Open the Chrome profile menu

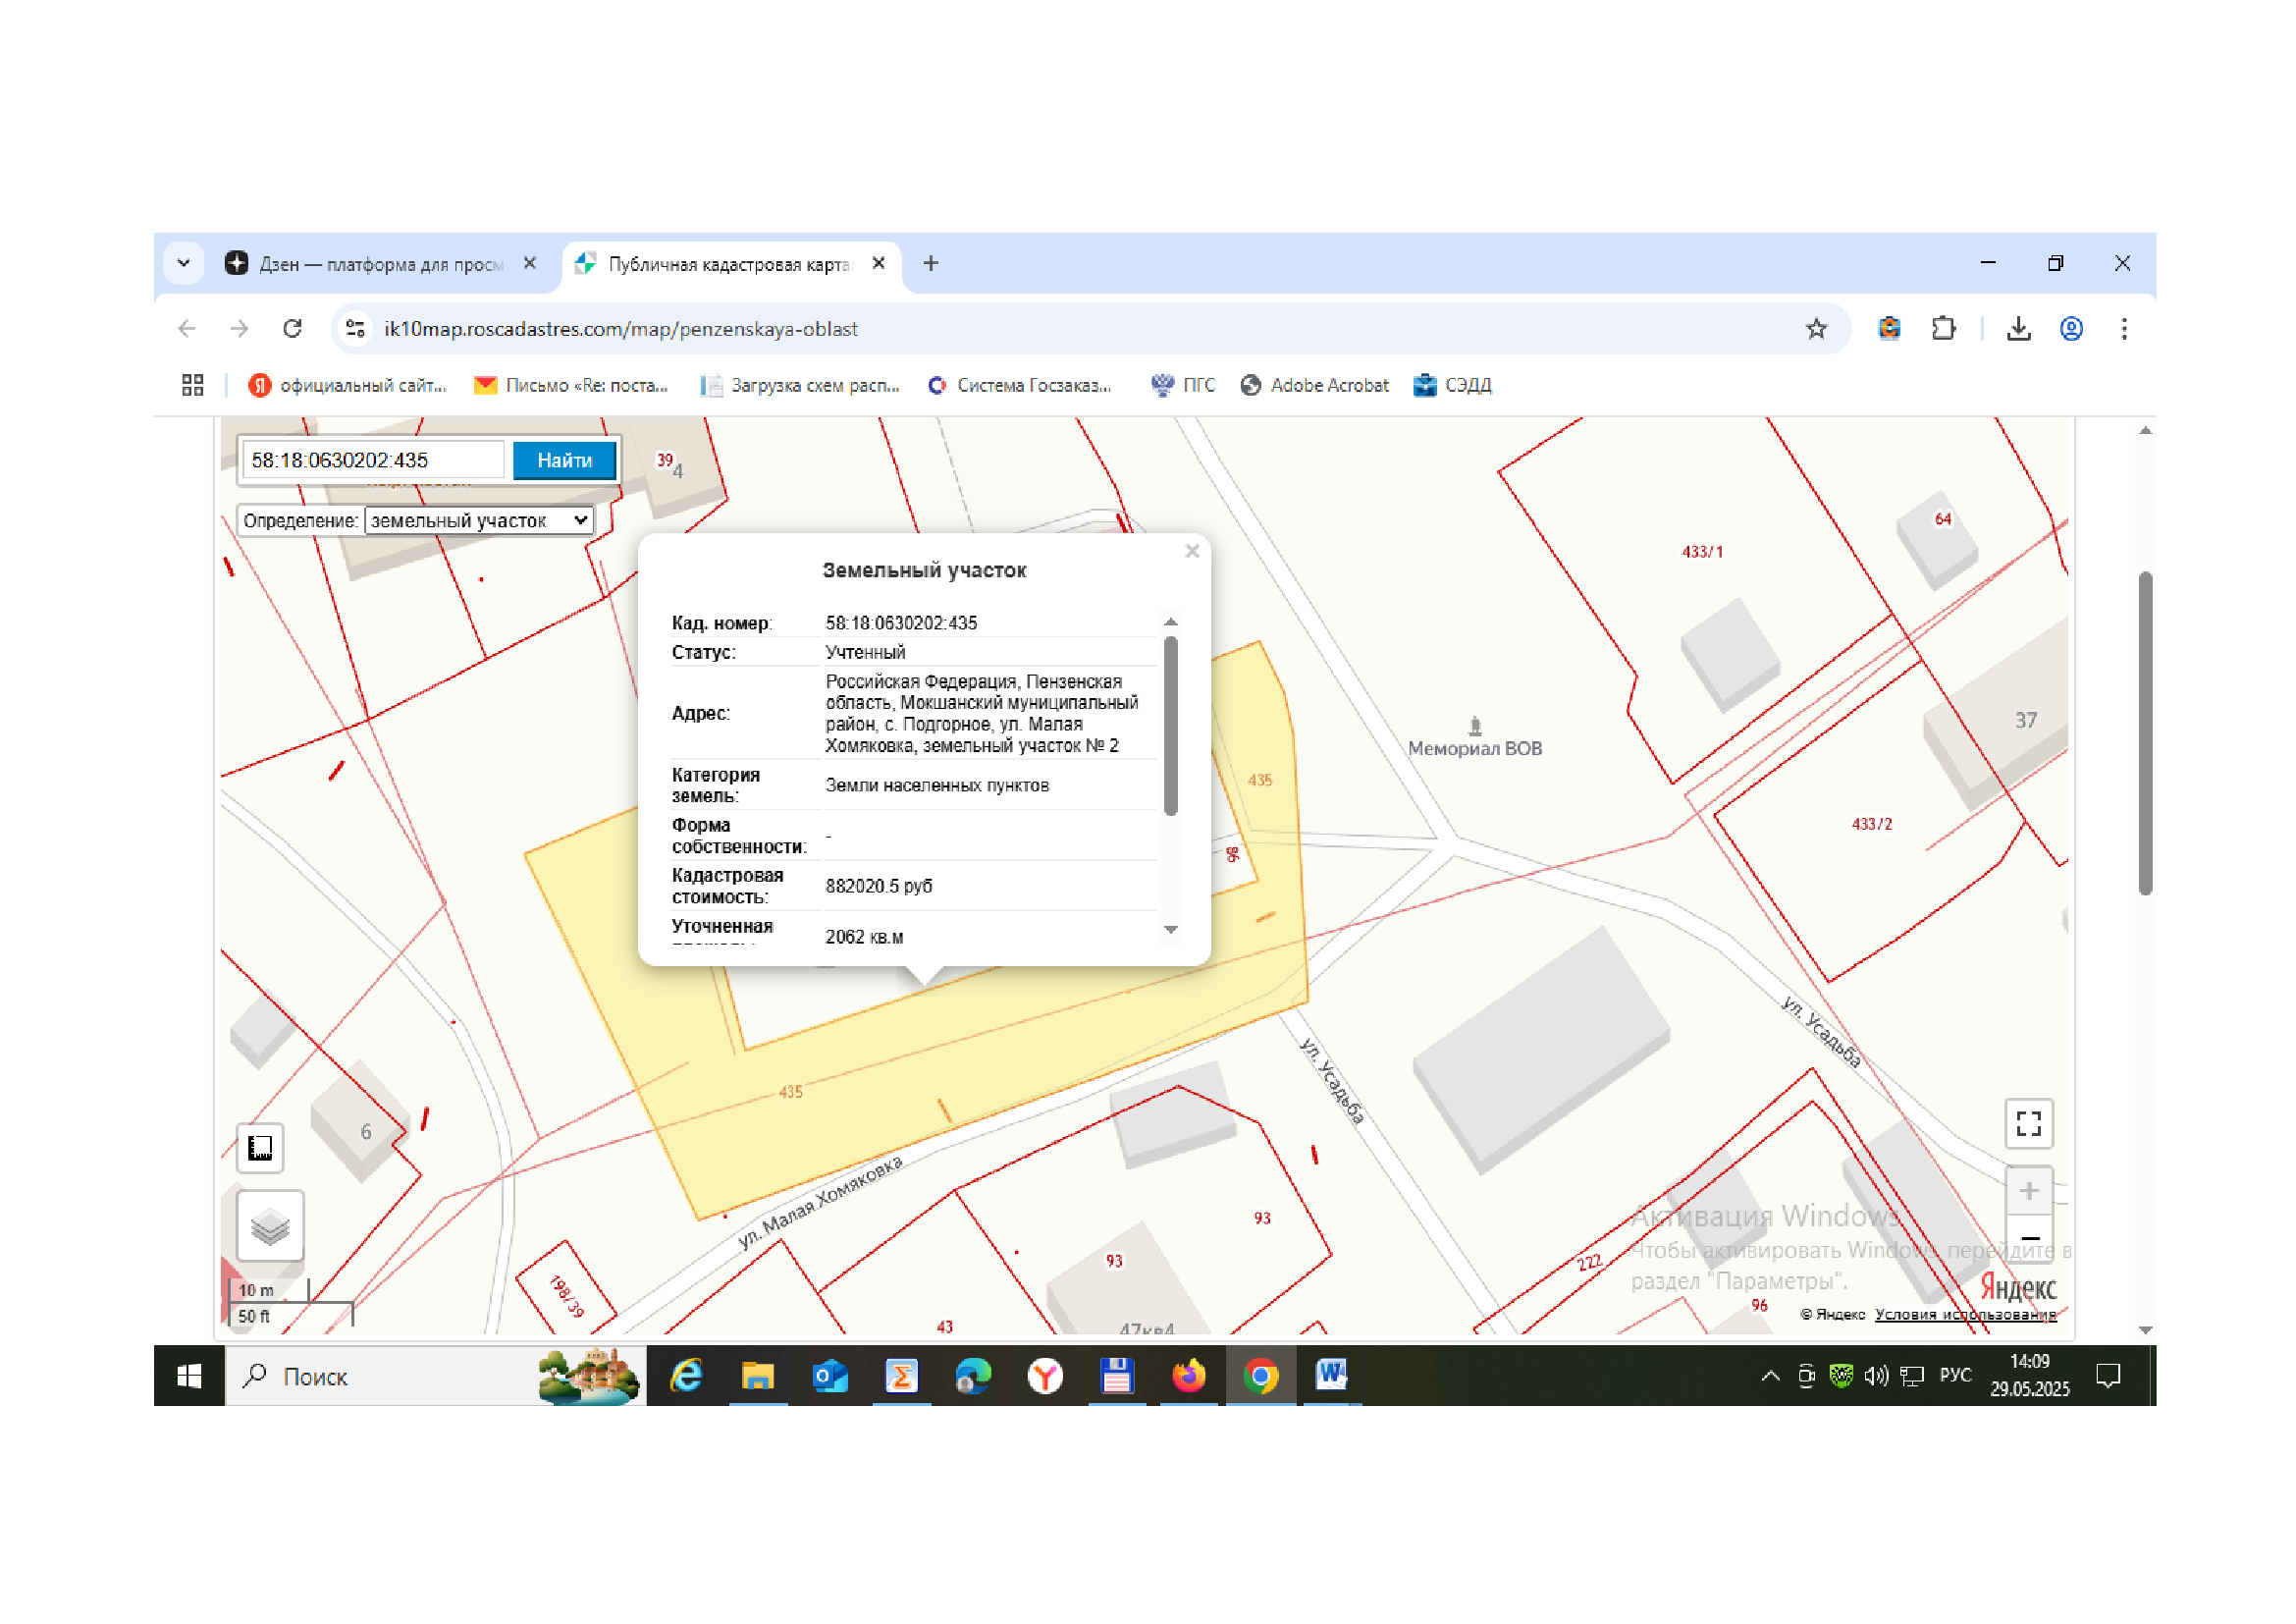pyautogui.click(x=2071, y=329)
